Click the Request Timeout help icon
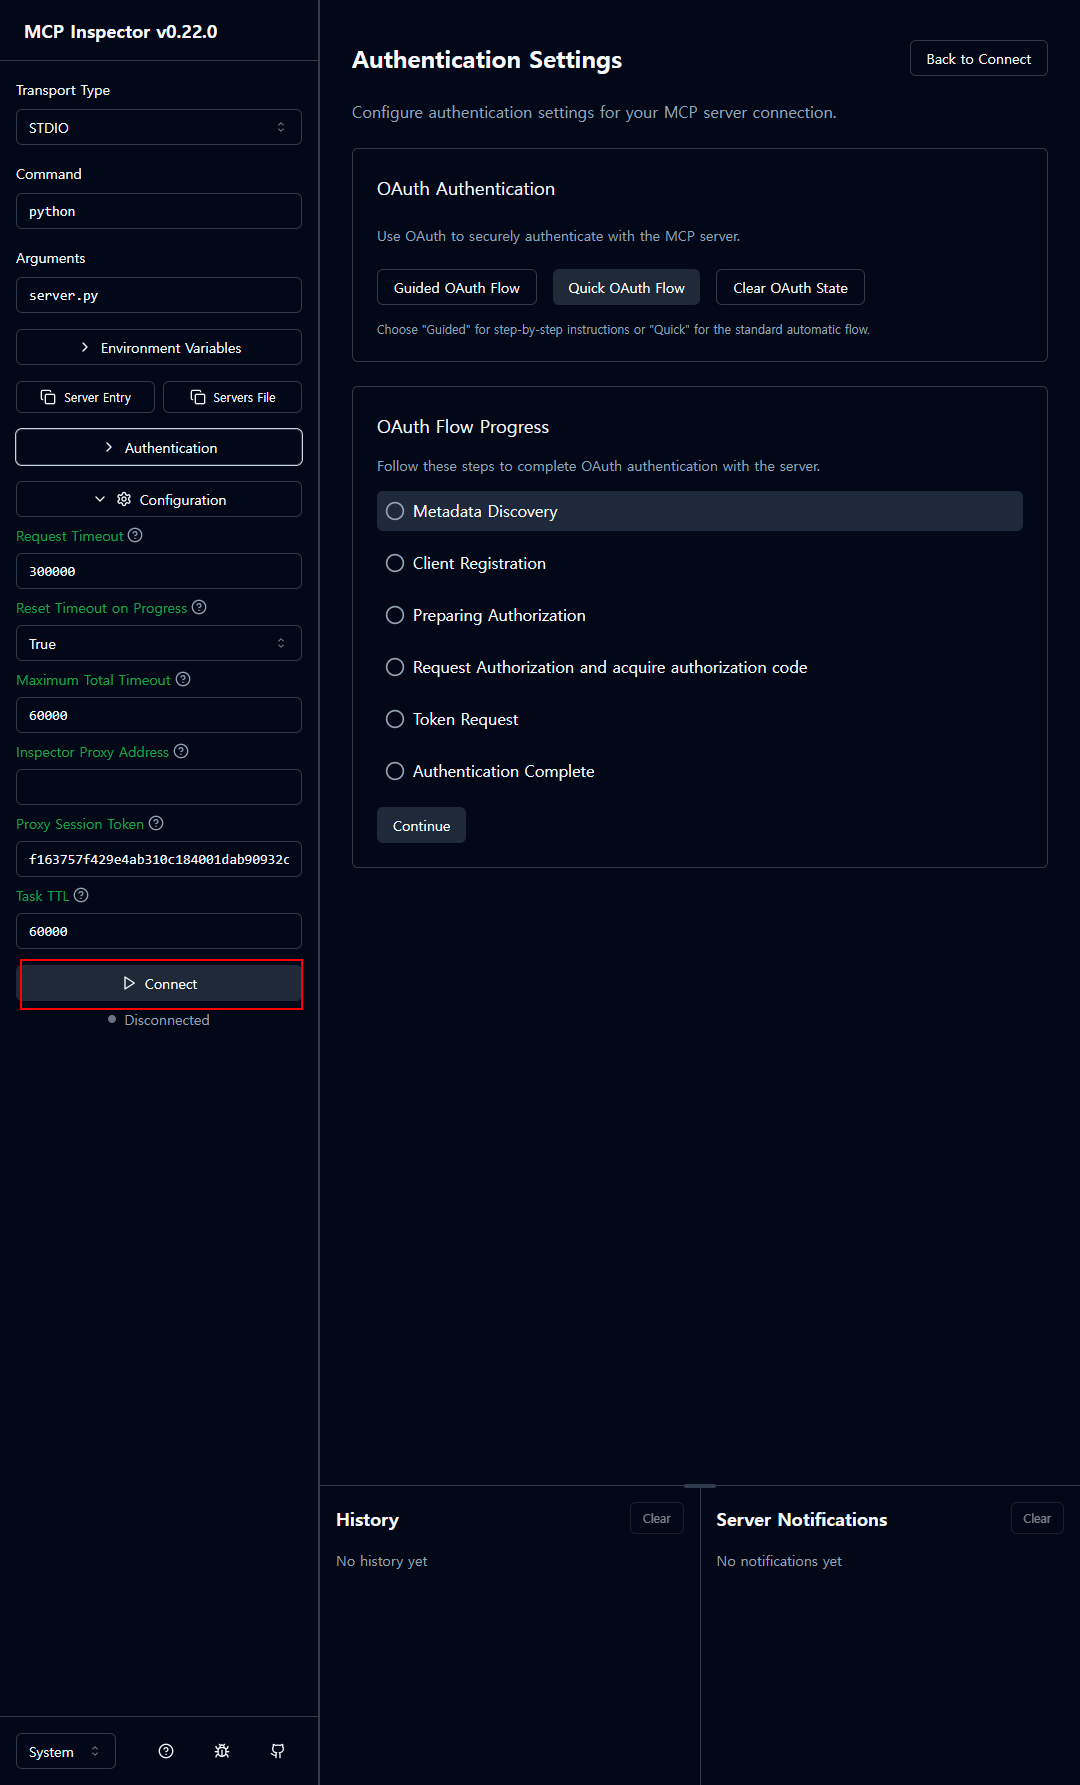The image size is (1080, 1785). pos(135,535)
